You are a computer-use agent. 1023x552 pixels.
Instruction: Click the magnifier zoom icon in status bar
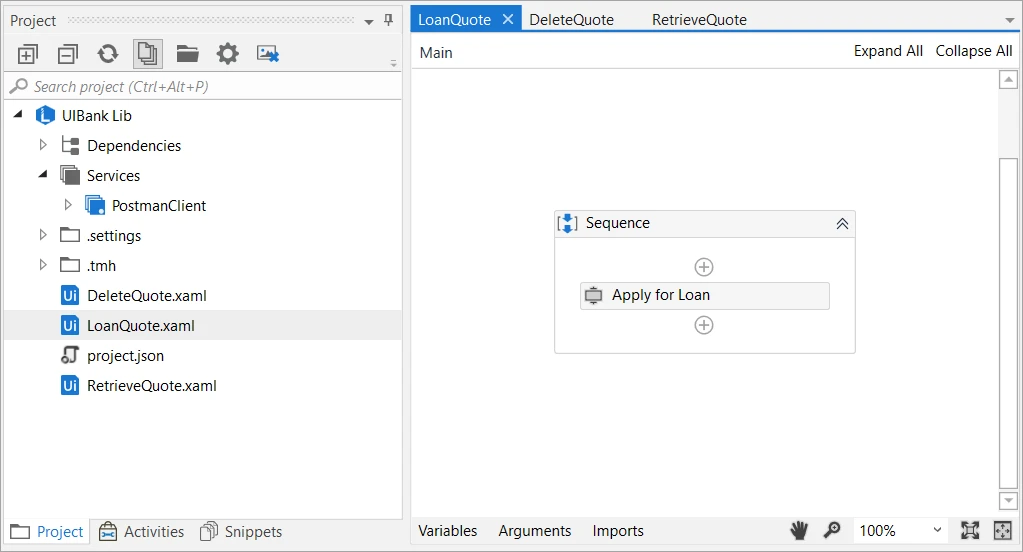click(x=832, y=530)
